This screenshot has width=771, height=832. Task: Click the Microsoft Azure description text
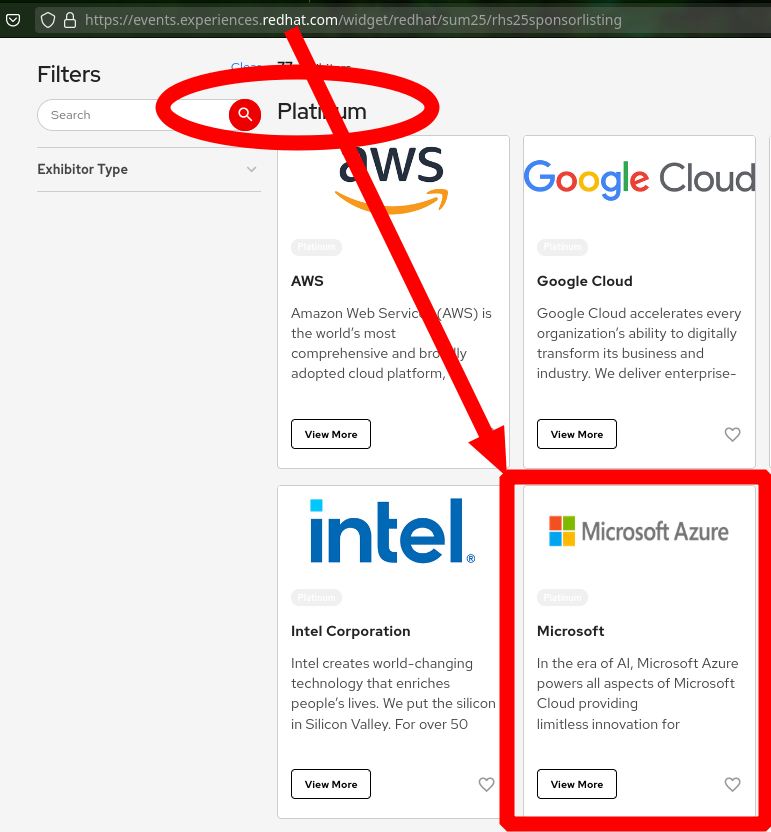click(637, 694)
